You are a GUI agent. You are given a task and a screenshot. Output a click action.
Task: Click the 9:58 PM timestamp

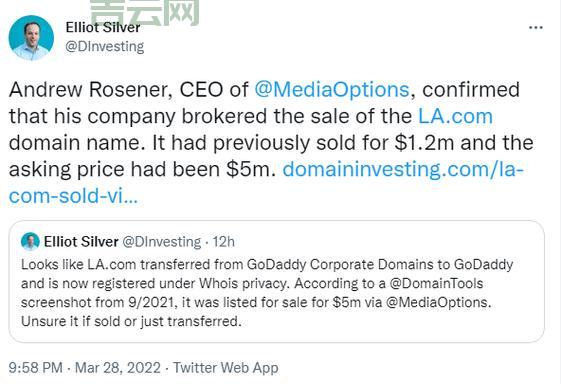click(35, 368)
